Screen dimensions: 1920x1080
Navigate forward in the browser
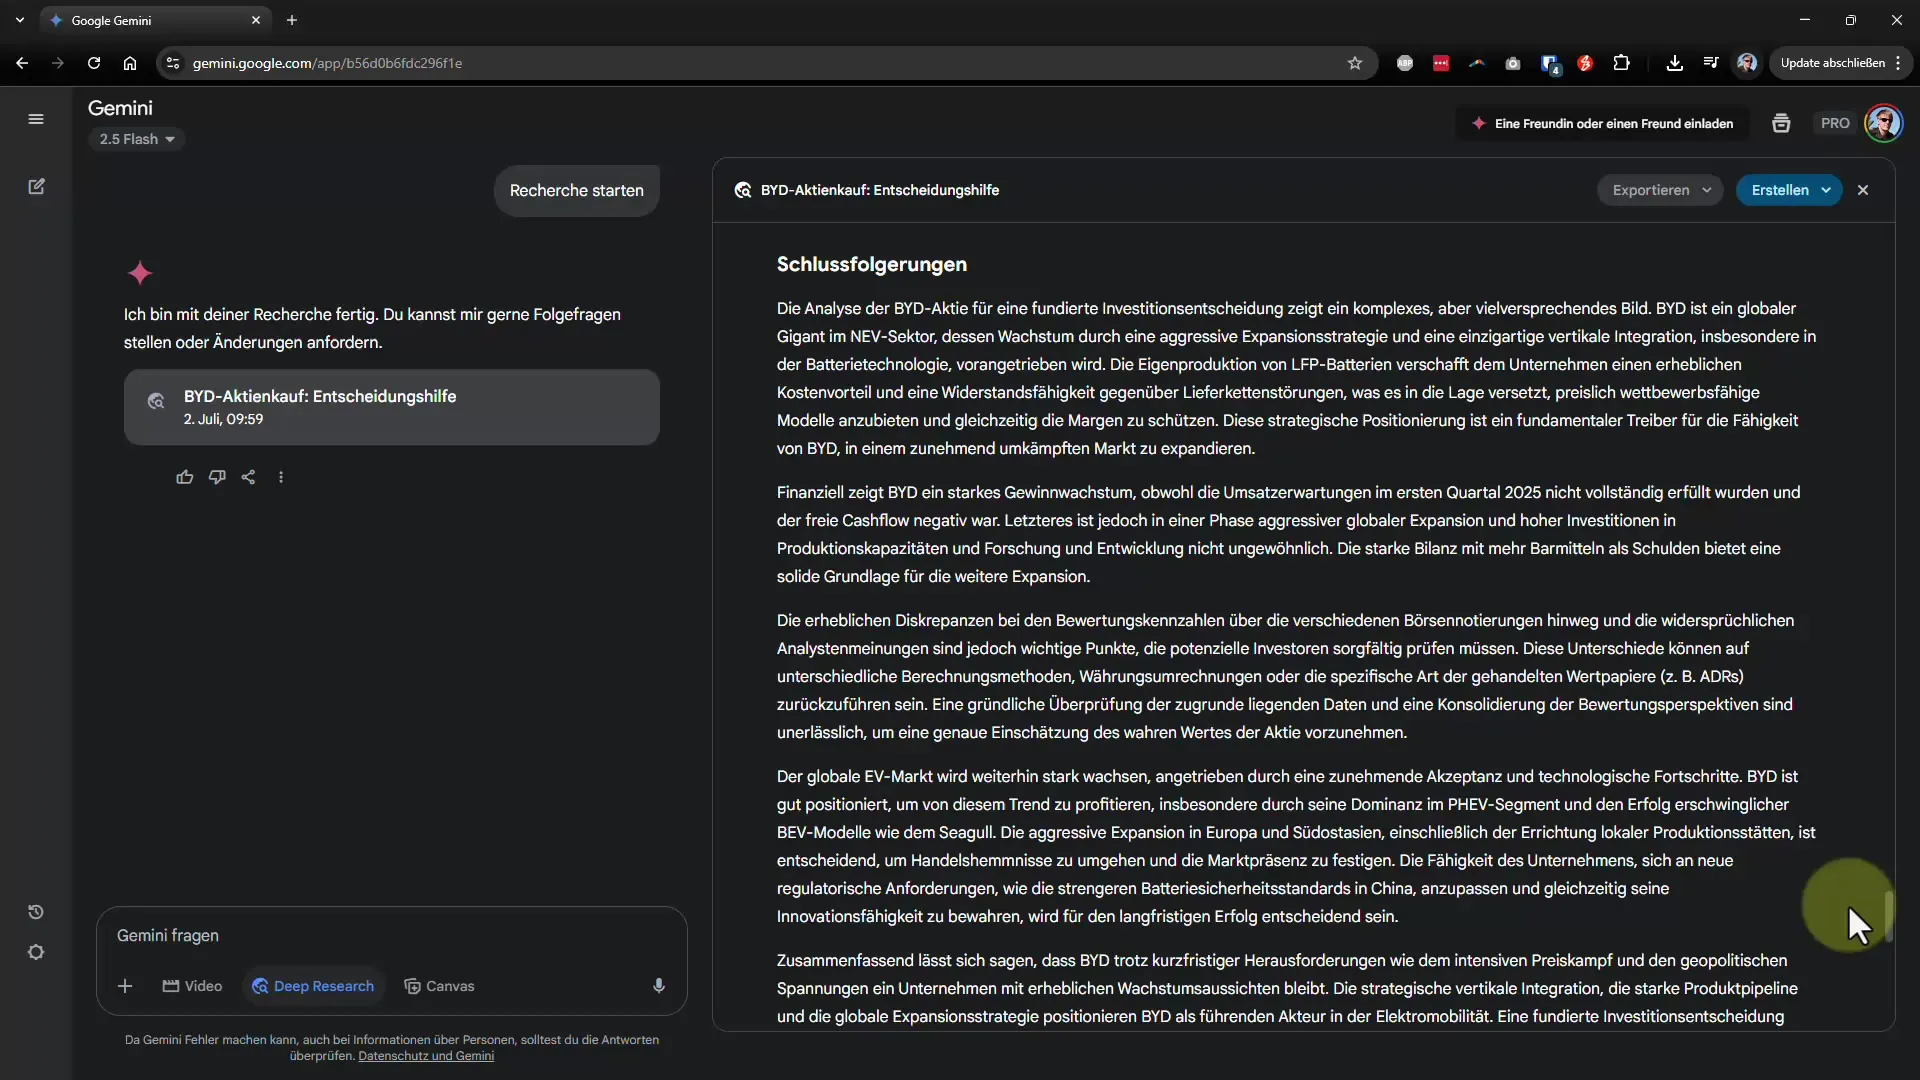58,63
